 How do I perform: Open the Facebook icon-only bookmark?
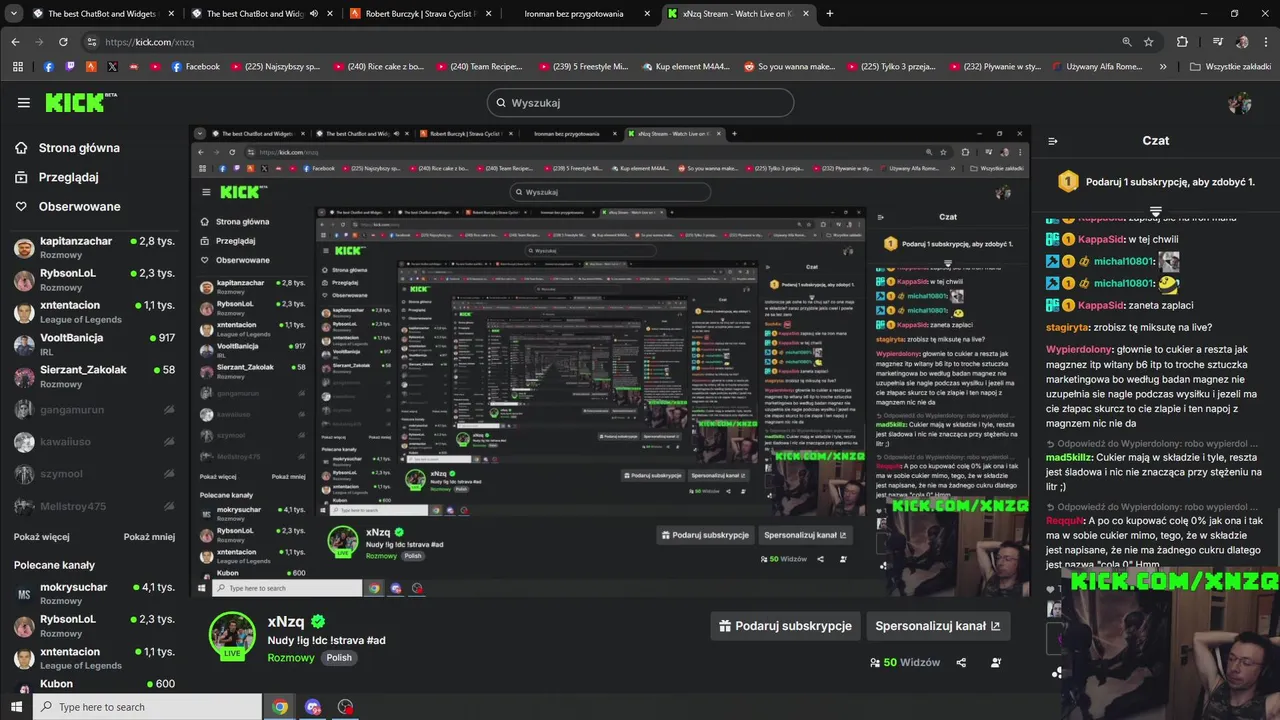pyautogui.click(x=49, y=67)
